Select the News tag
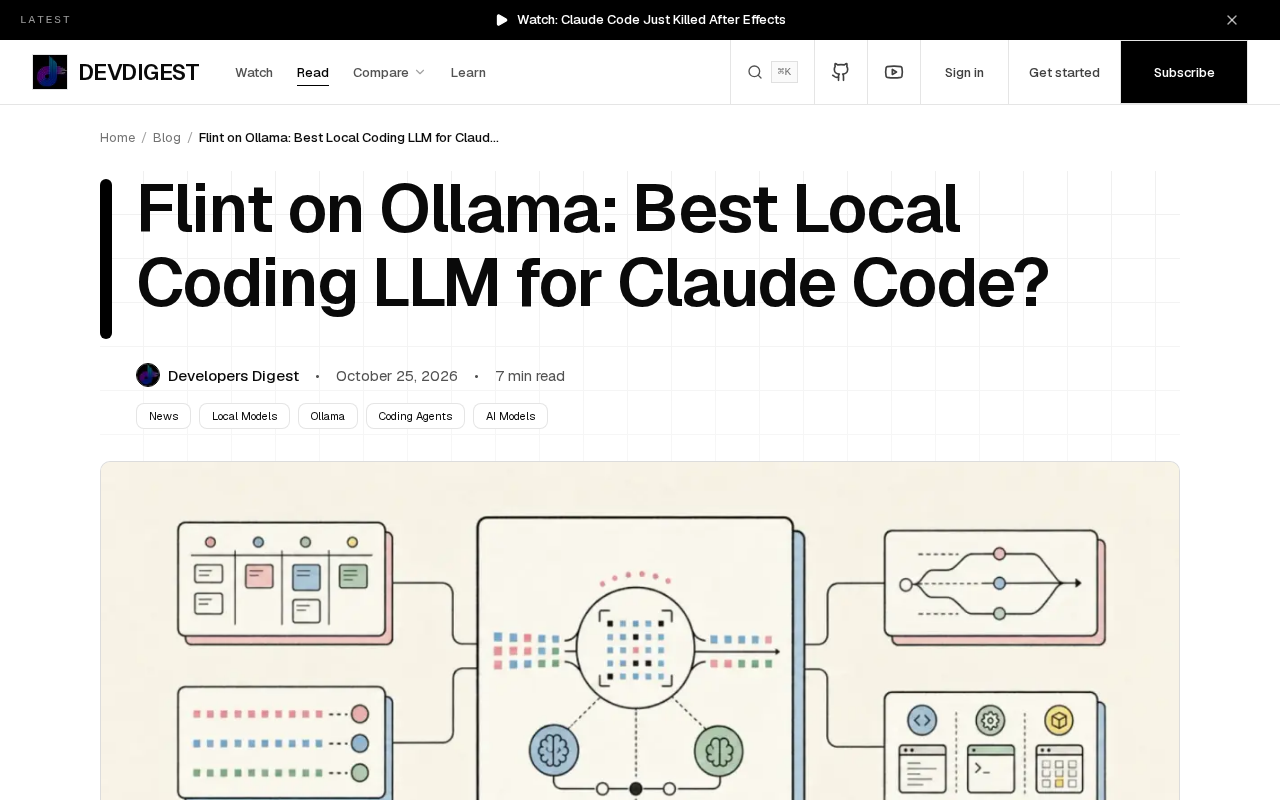The width and height of the screenshot is (1280, 800). coord(163,416)
